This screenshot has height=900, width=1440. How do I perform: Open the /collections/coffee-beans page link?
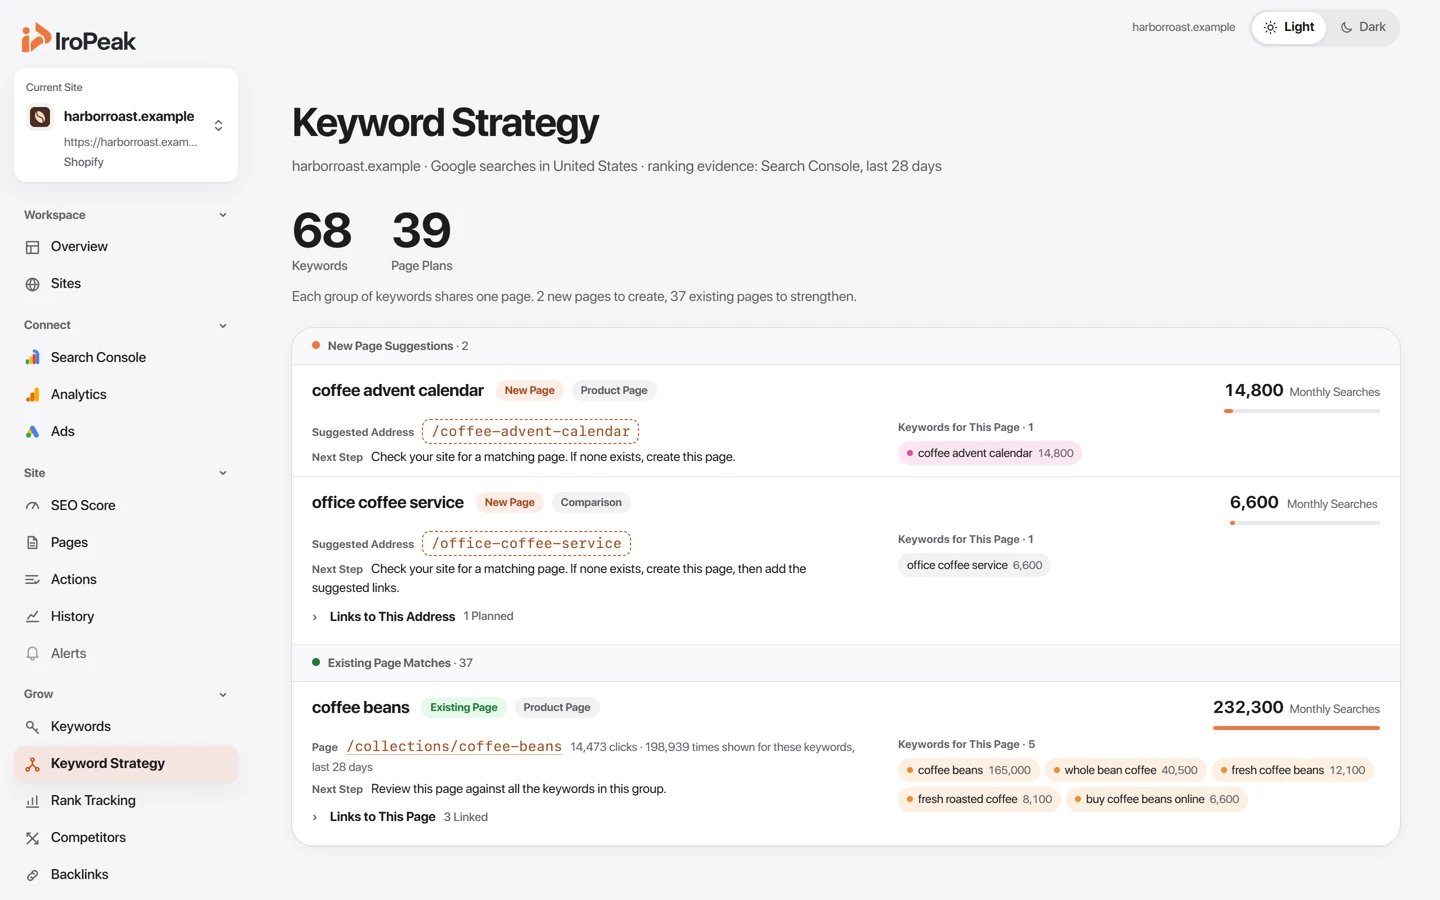click(x=454, y=747)
